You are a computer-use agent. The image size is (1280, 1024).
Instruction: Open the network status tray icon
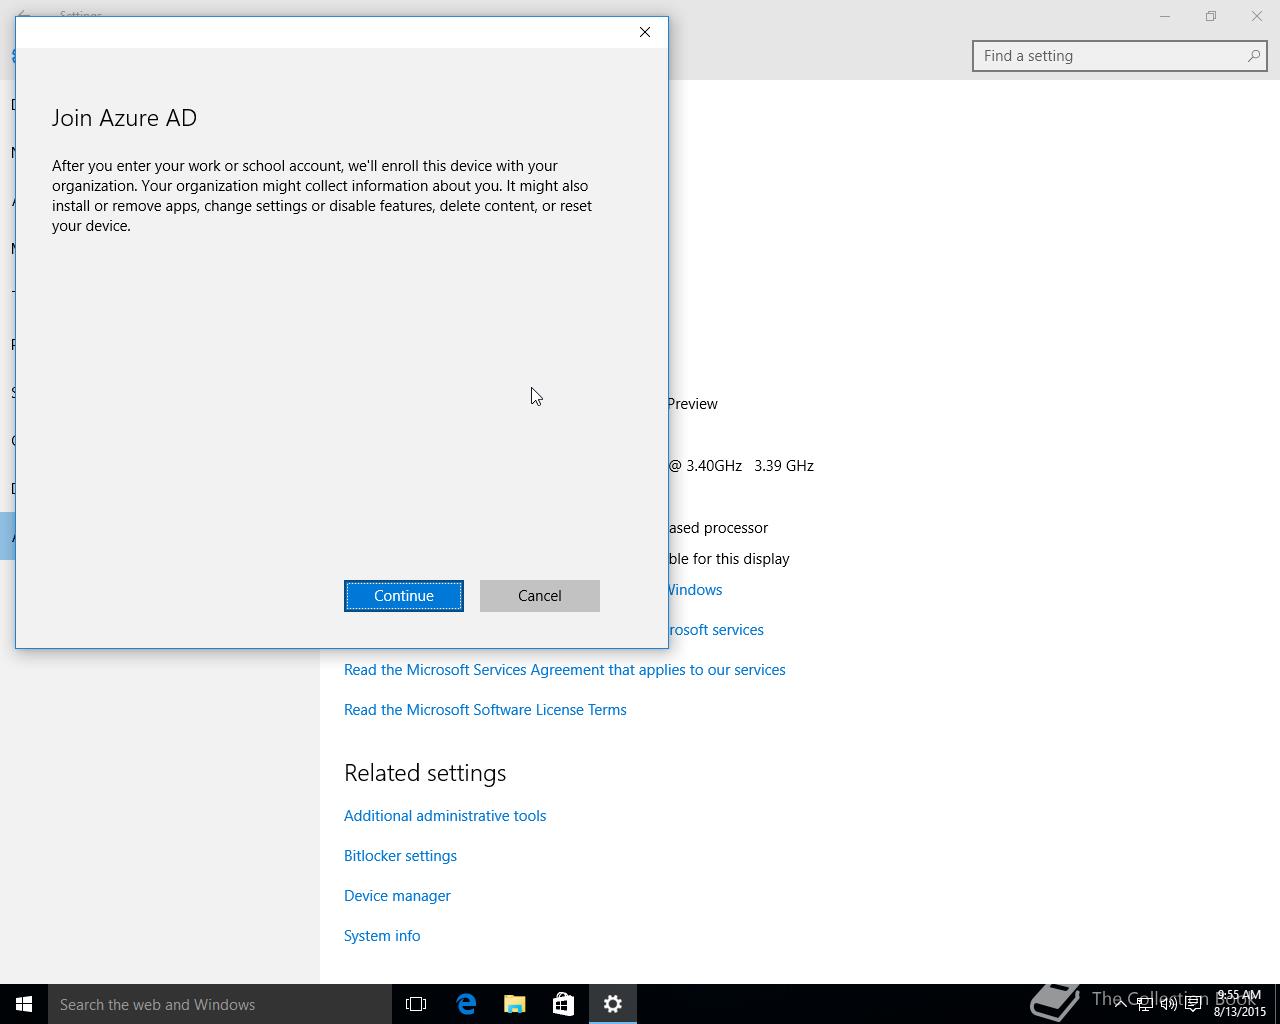click(1144, 1004)
